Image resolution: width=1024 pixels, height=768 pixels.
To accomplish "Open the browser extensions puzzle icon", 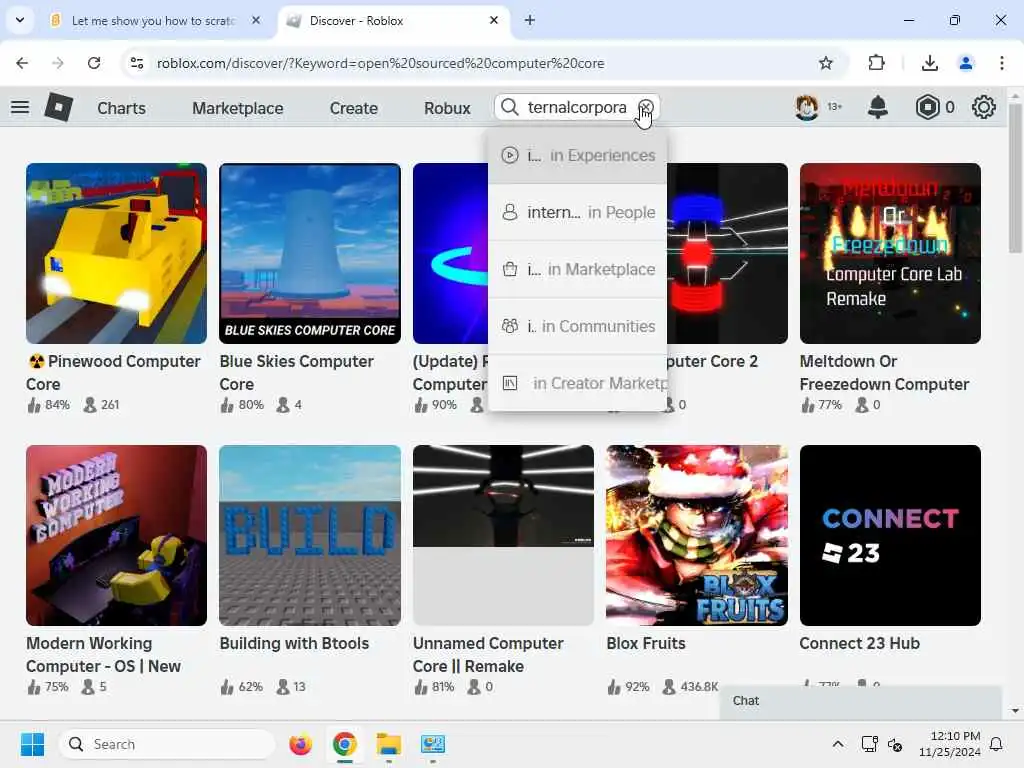I will 876,63.
